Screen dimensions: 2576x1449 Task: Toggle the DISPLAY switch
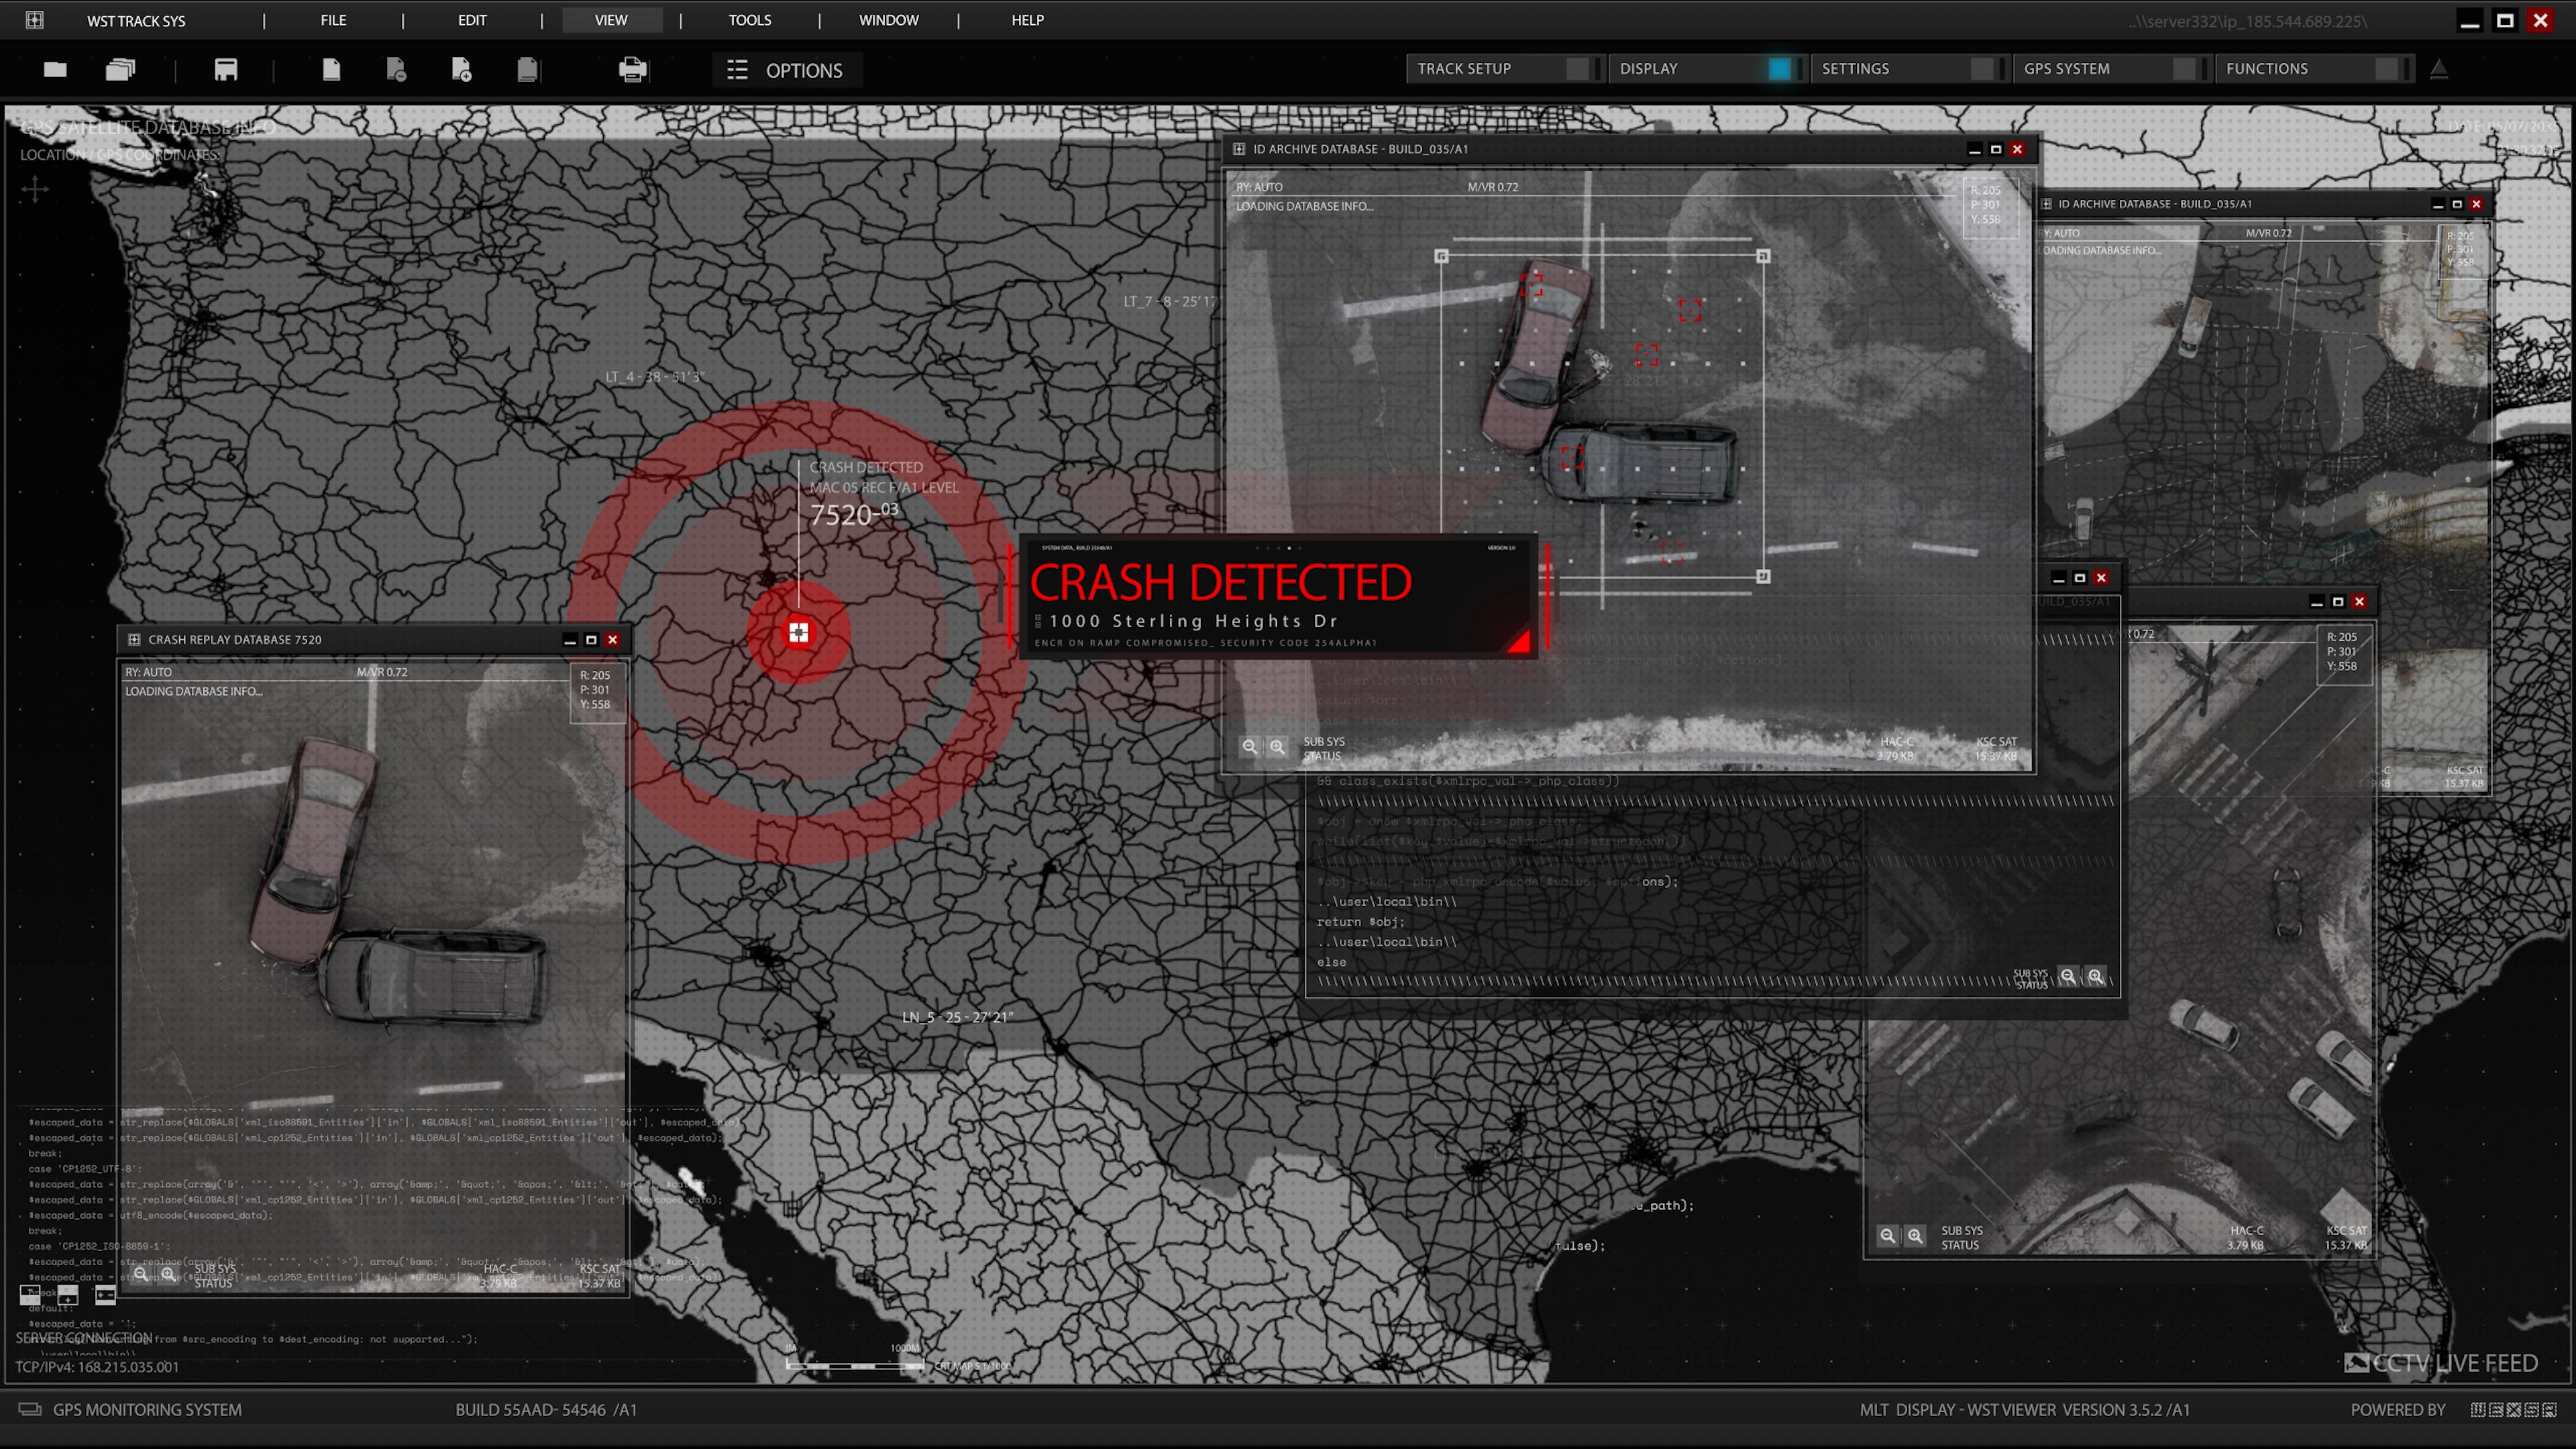(x=1780, y=68)
